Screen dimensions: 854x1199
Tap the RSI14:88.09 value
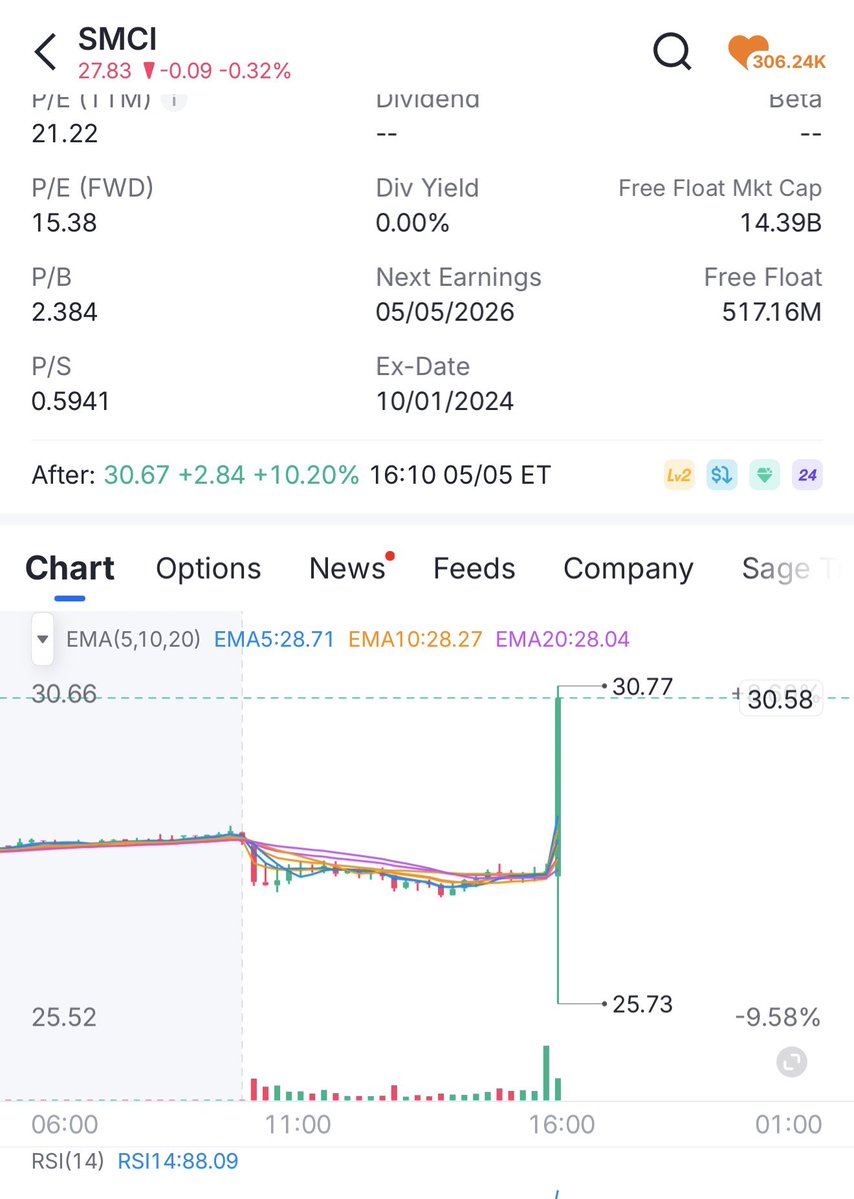click(177, 1161)
